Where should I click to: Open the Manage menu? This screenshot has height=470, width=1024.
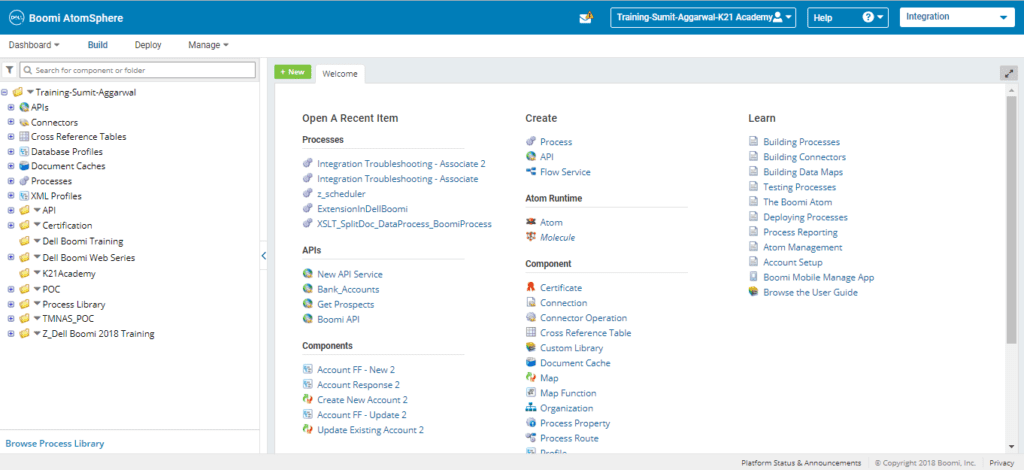[x=208, y=45]
